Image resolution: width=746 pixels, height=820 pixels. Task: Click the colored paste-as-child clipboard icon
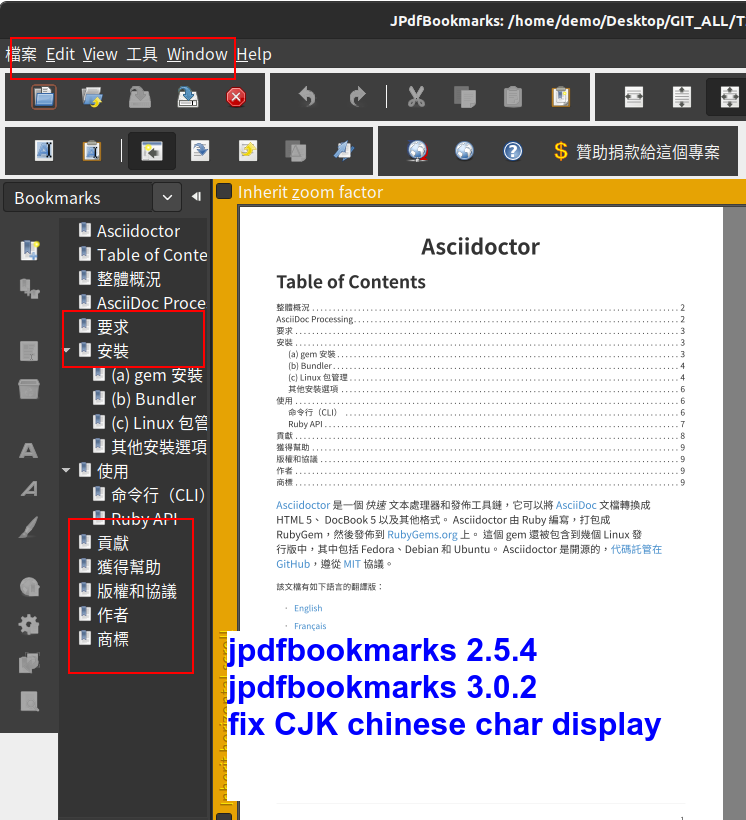coord(561,97)
